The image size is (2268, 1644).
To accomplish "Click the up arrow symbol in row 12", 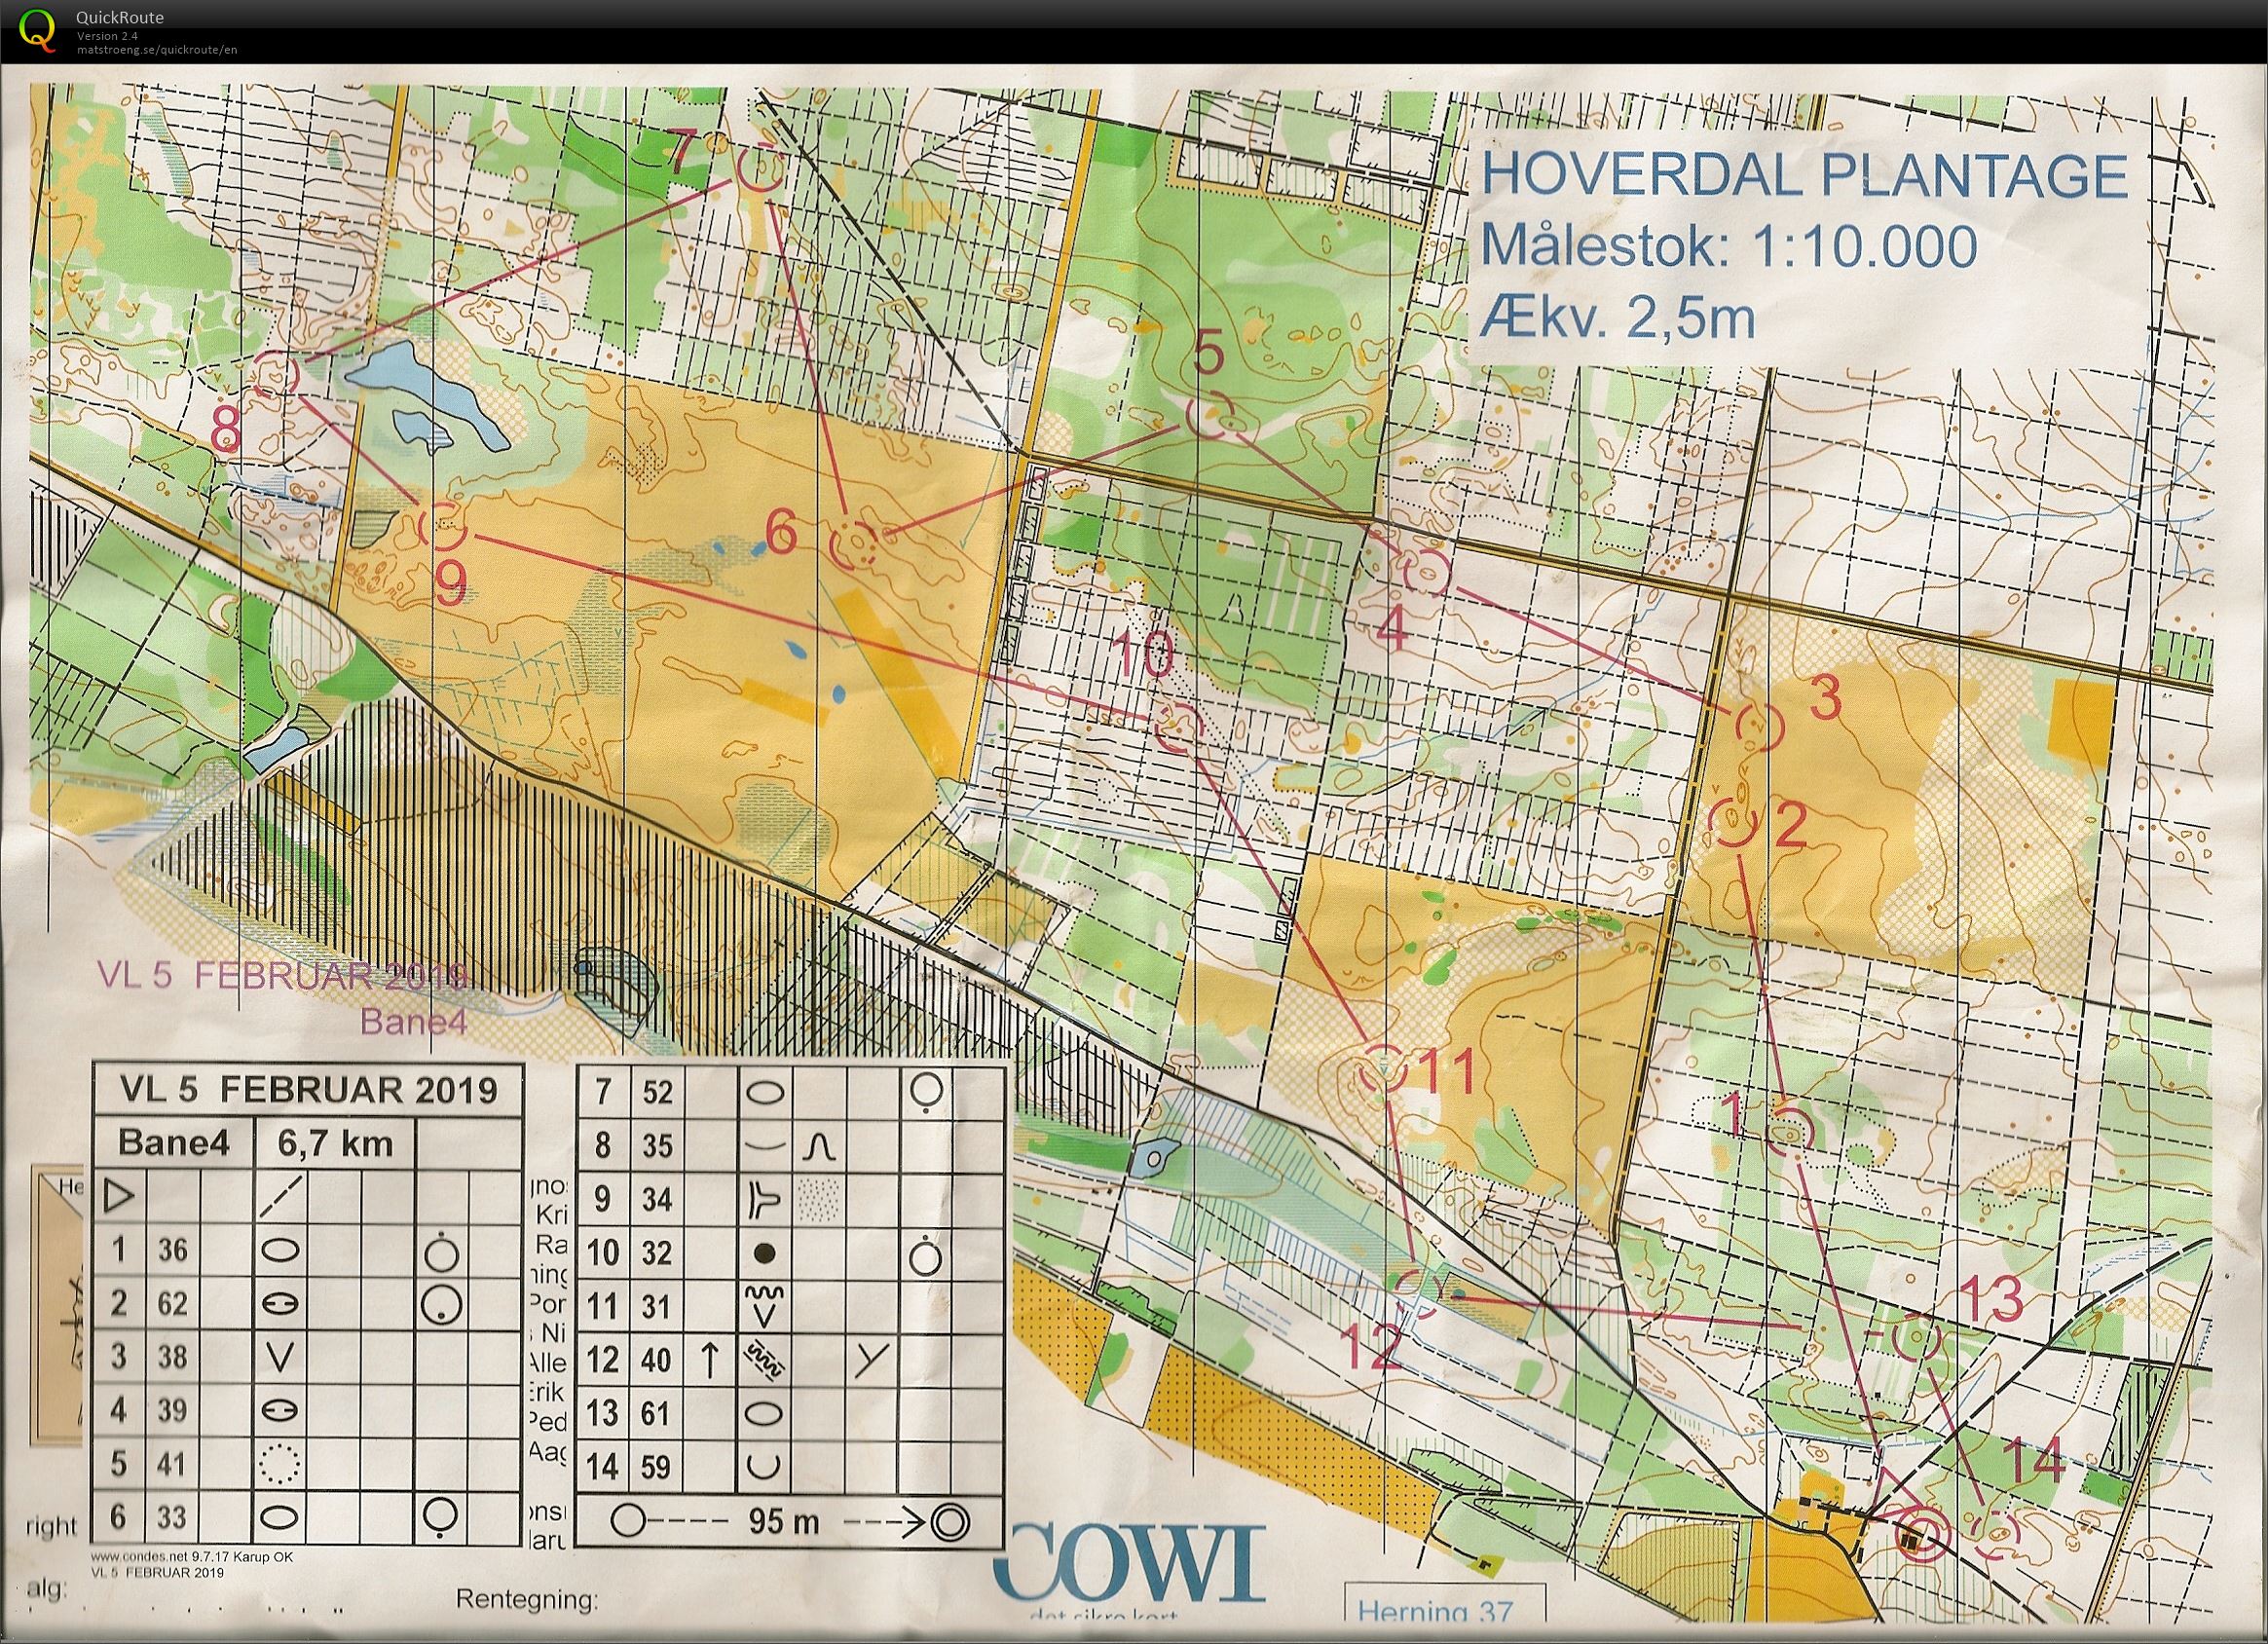I will tap(709, 1360).
